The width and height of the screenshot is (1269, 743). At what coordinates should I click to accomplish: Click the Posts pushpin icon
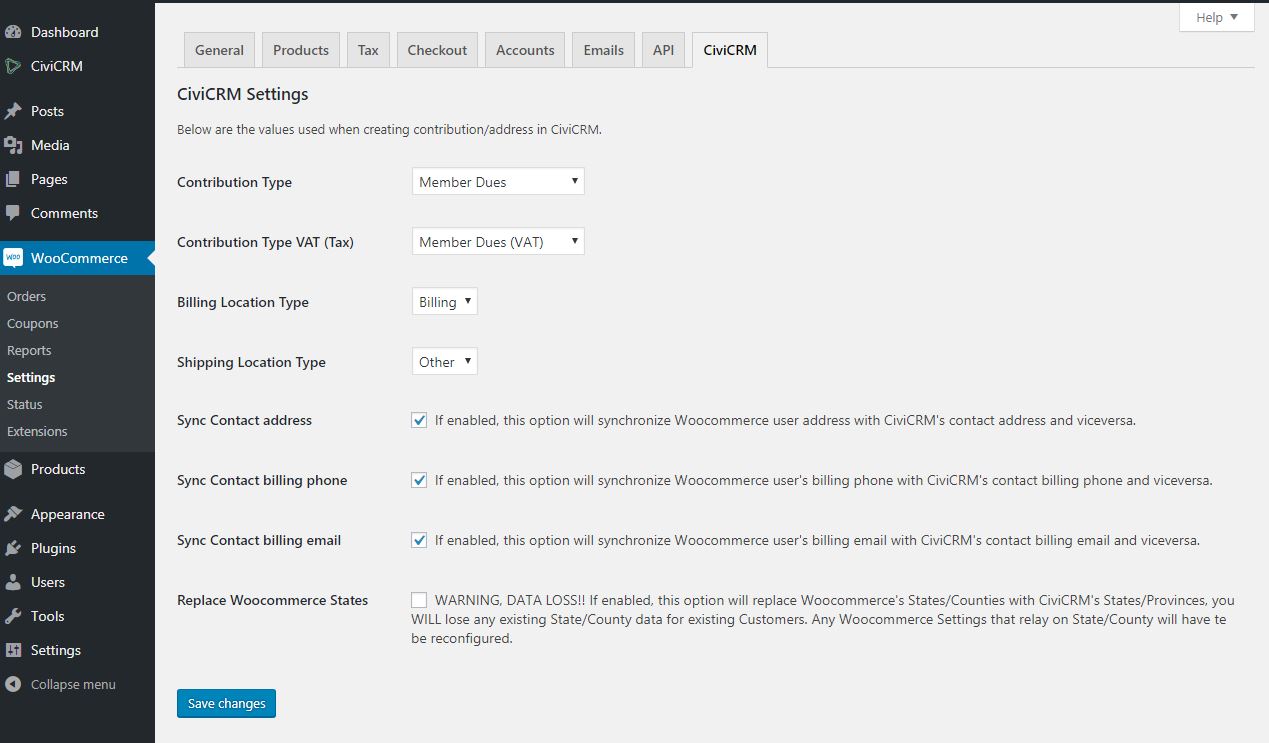point(13,111)
